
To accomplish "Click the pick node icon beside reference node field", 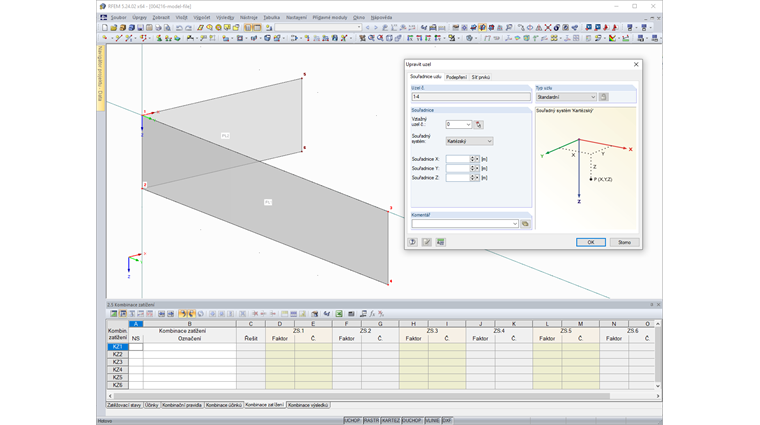I will (479, 125).
